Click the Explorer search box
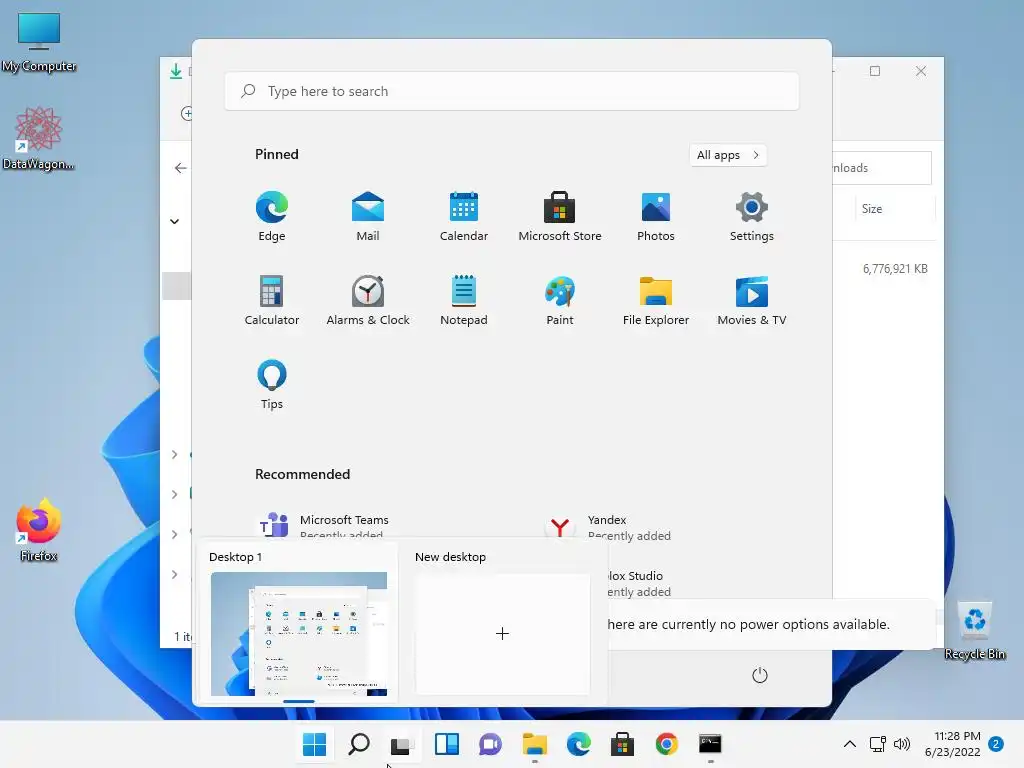This screenshot has height=768, width=1024. click(882, 168)
